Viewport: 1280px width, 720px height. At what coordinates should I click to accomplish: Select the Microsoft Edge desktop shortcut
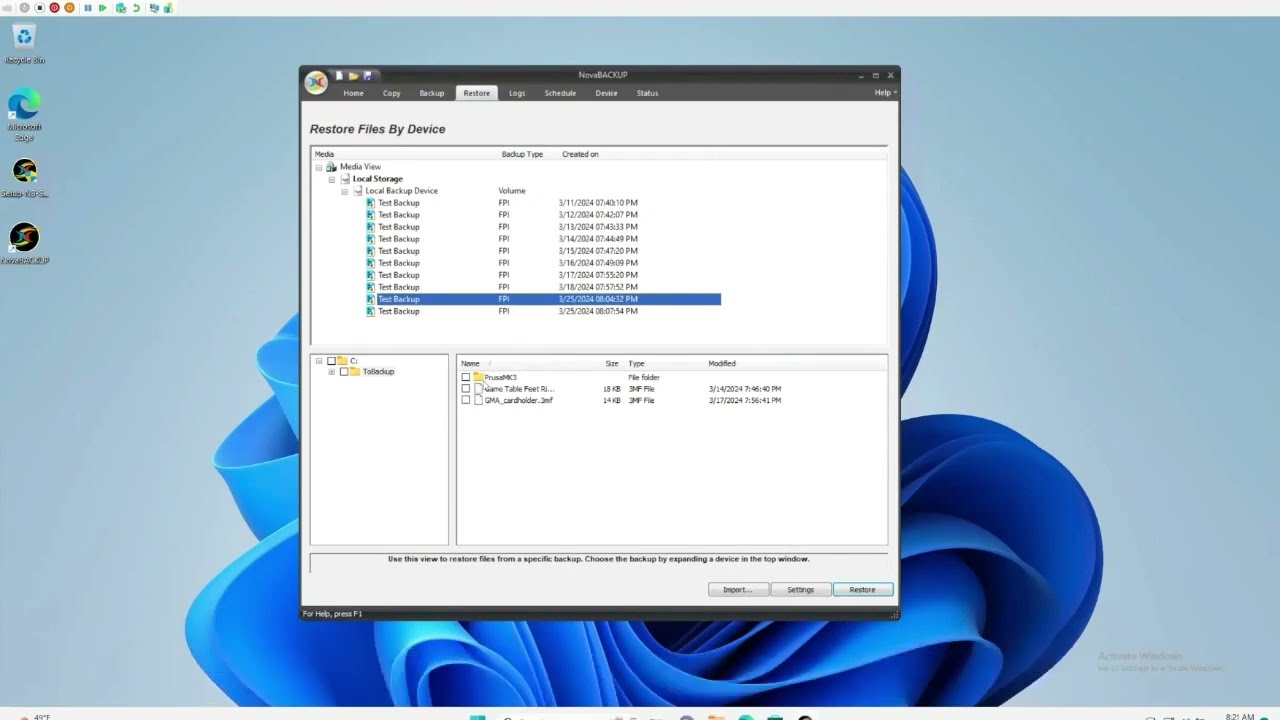pyautogui.click(x=24, y=115)
